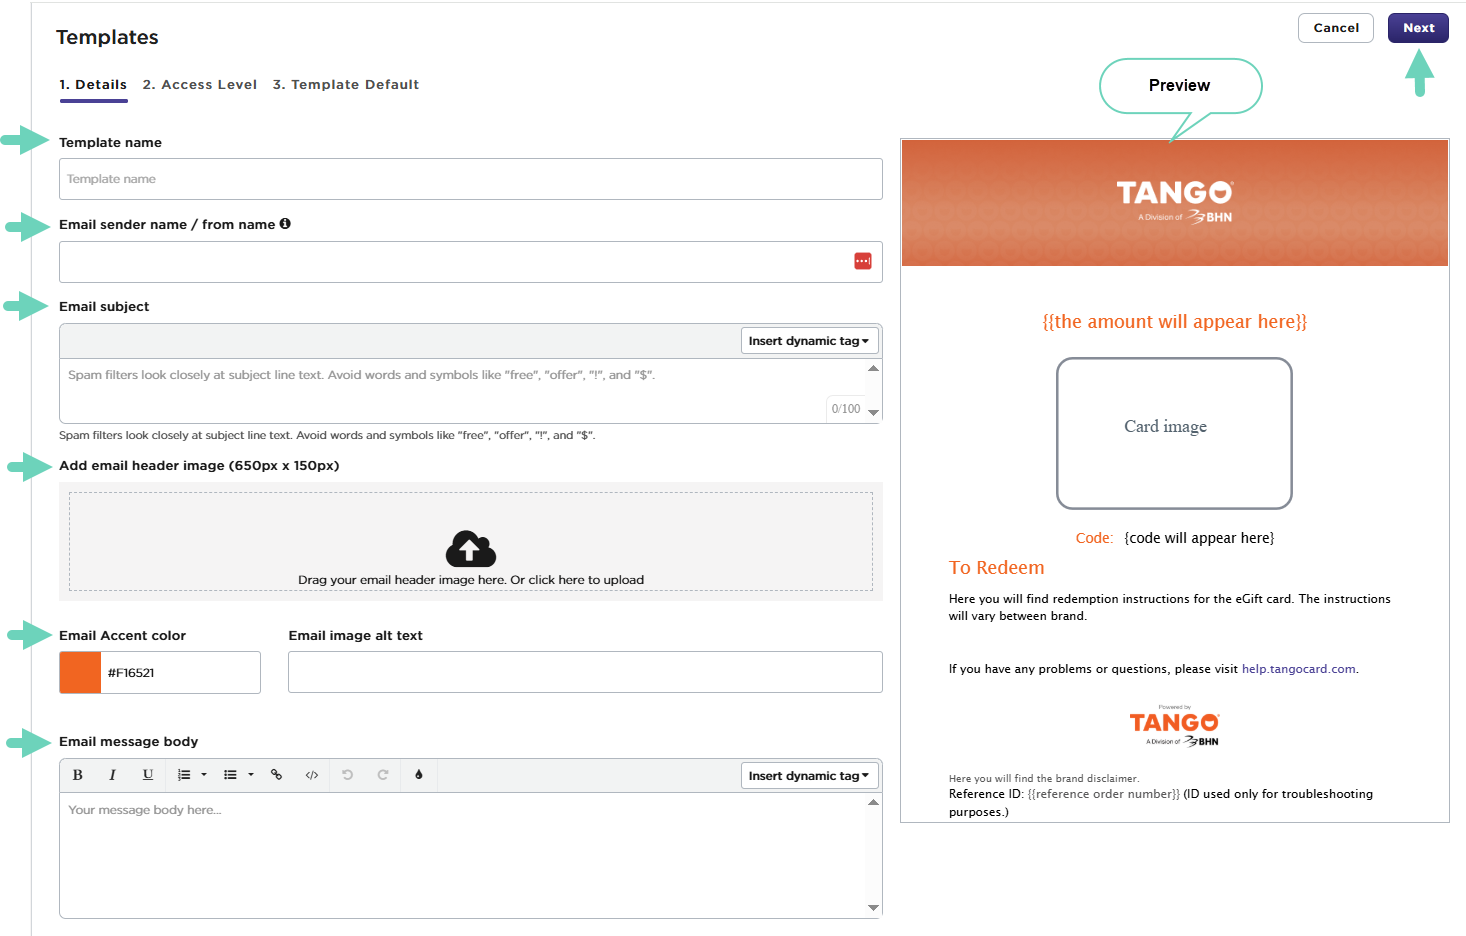
Task: Click the subject field scroll up arrow
Action: (x=874, y=368)
